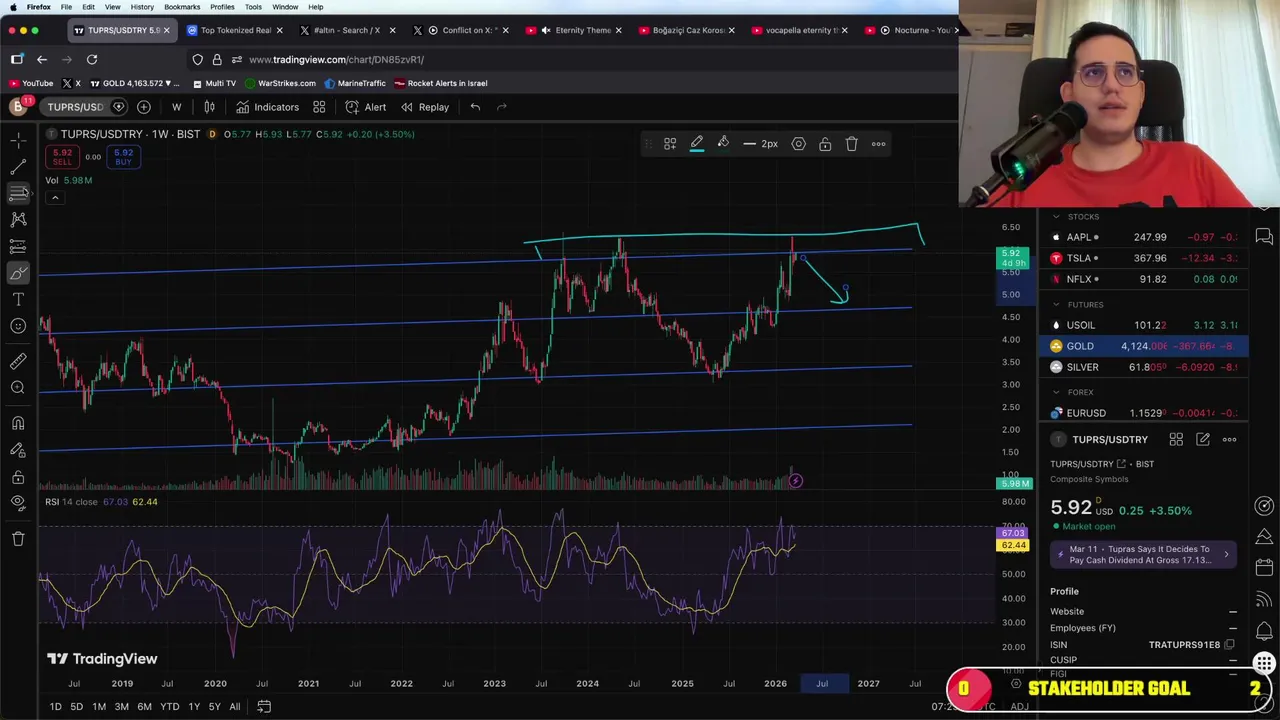
Task: Open the candlestick chart type menu
Action: [x=210, y=107]
